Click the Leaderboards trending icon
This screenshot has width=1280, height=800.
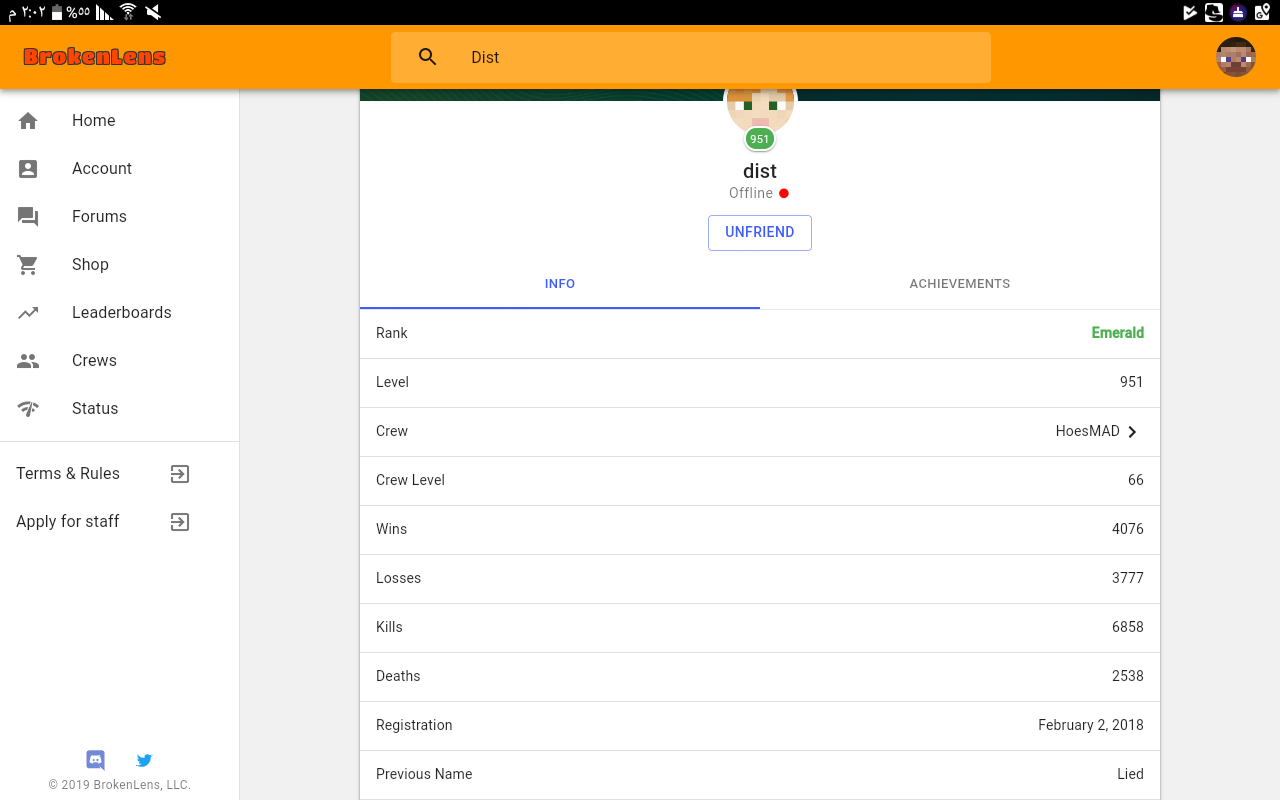click(x=28, y=313)
